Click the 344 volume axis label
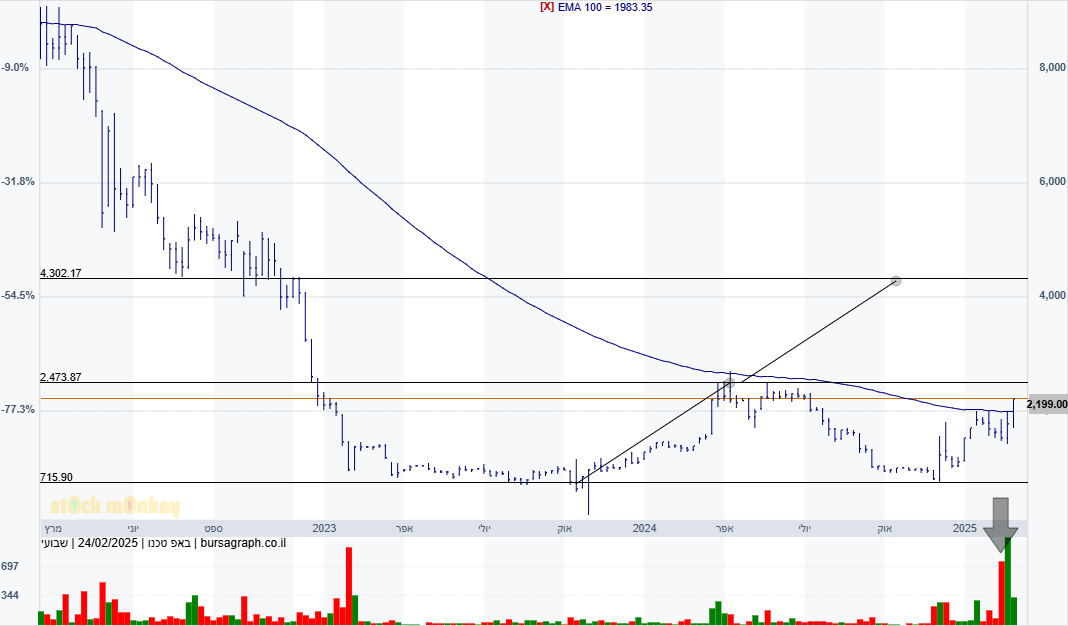 pos(10,595)
